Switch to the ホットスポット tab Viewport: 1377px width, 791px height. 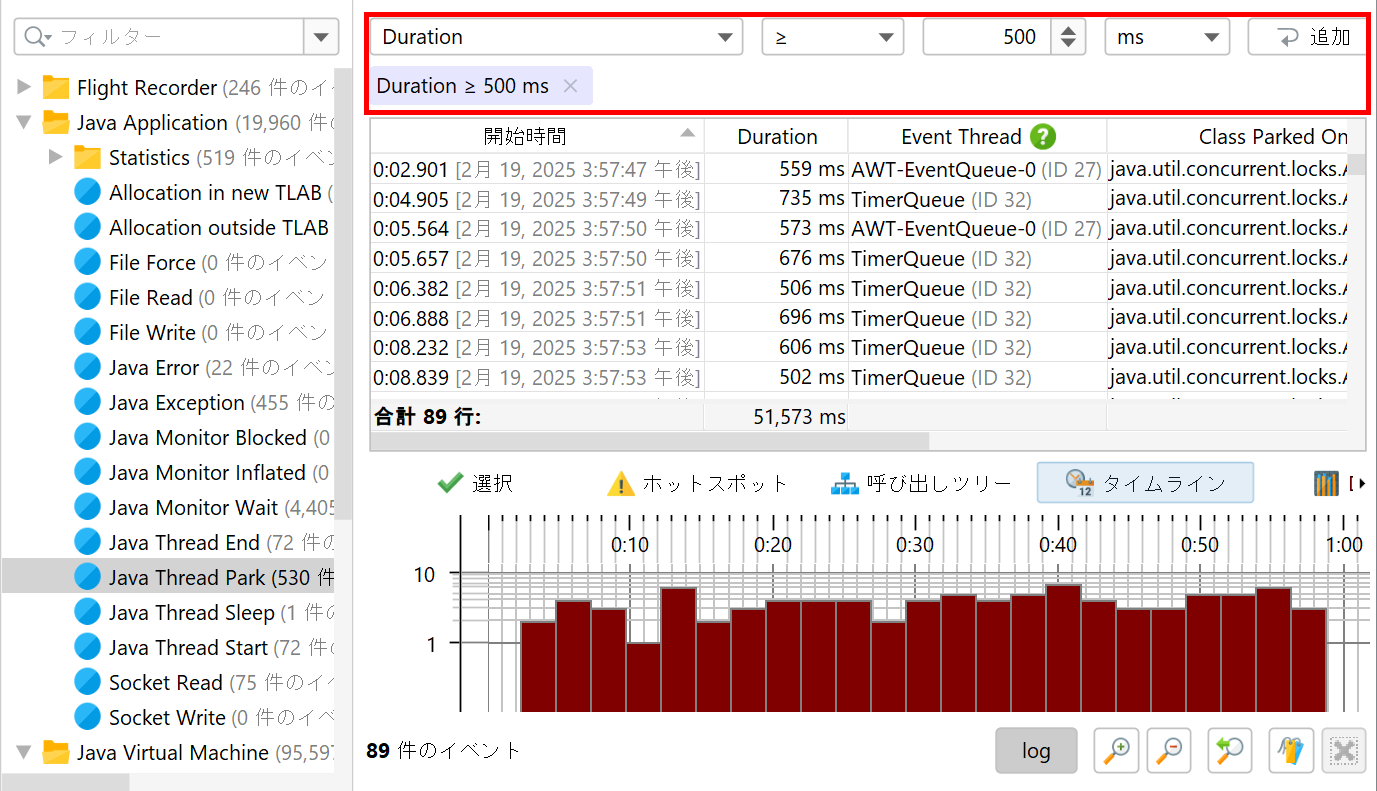[698, 484]
